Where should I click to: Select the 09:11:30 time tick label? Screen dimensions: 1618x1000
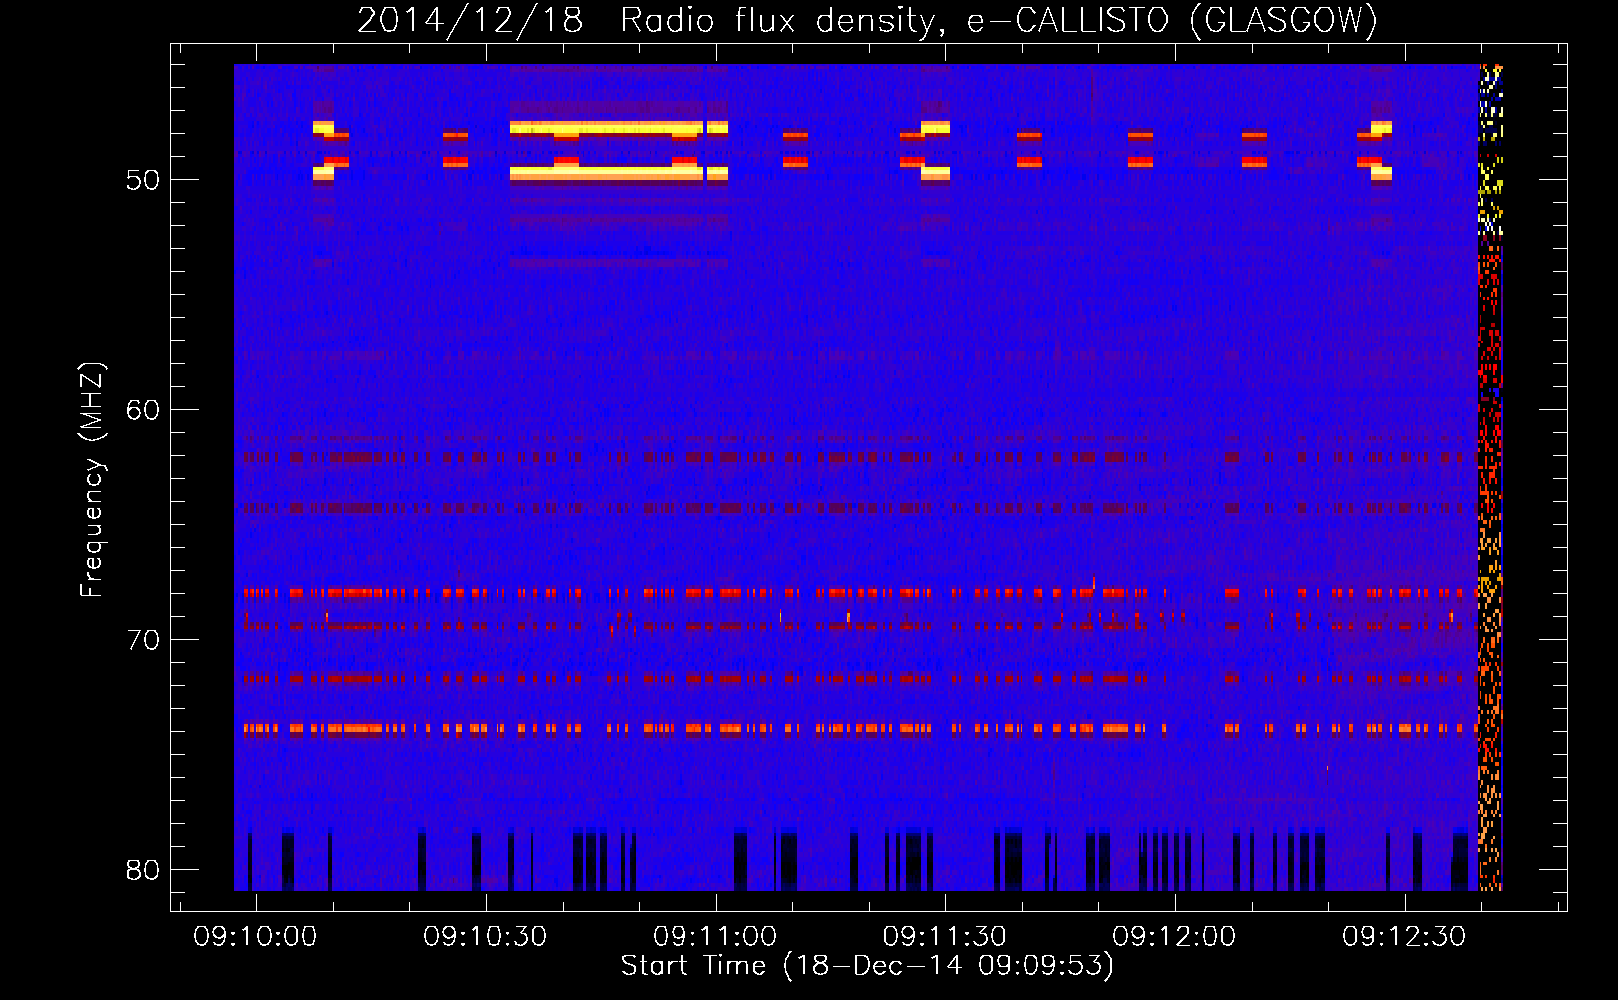click(x=944, y=937)
